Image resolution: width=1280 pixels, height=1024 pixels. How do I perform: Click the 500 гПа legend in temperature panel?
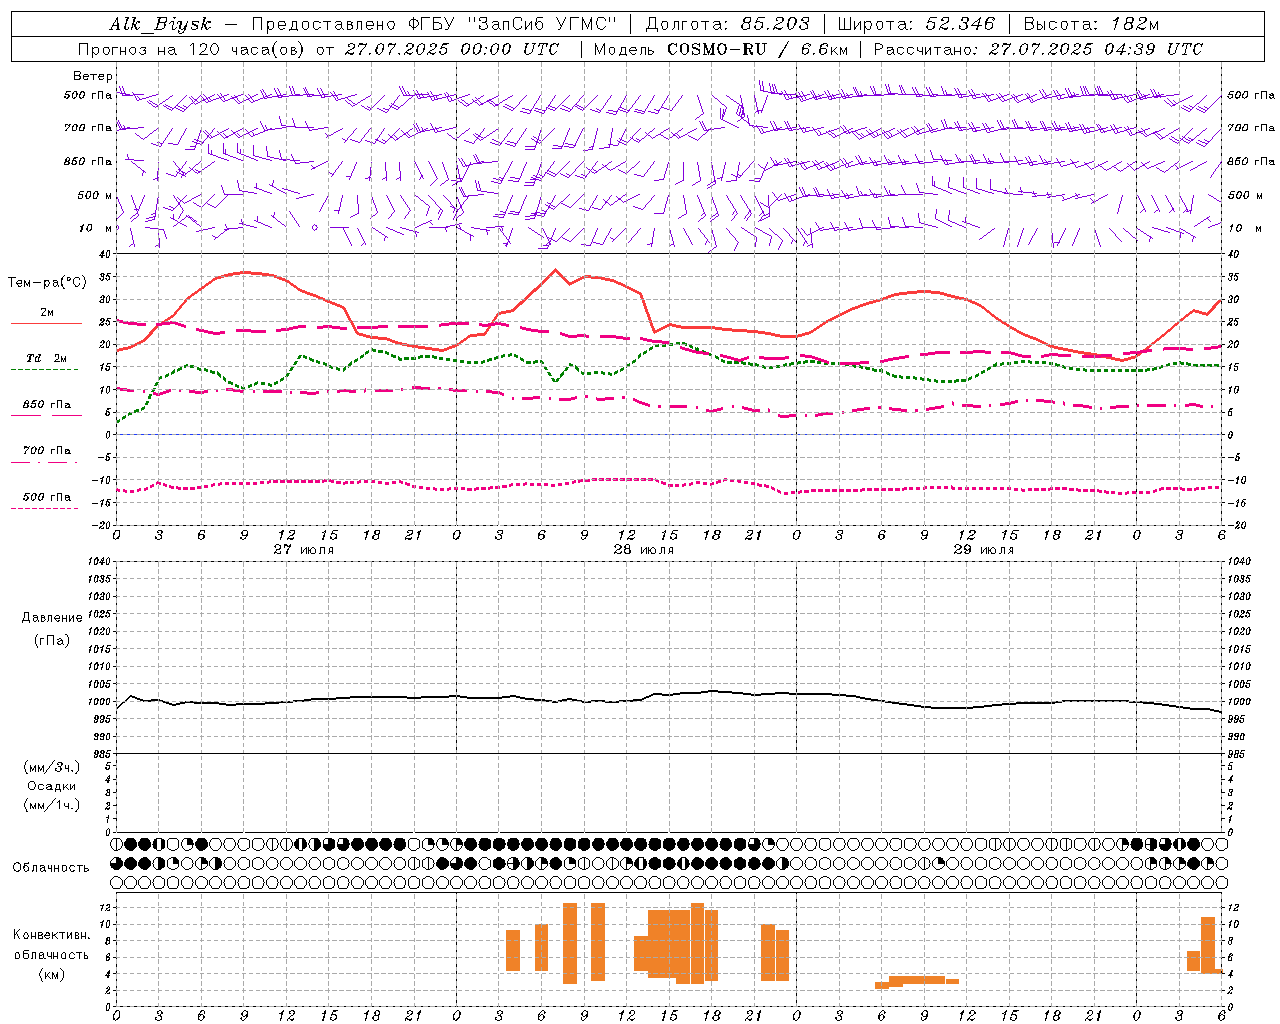tap(47, 497)
